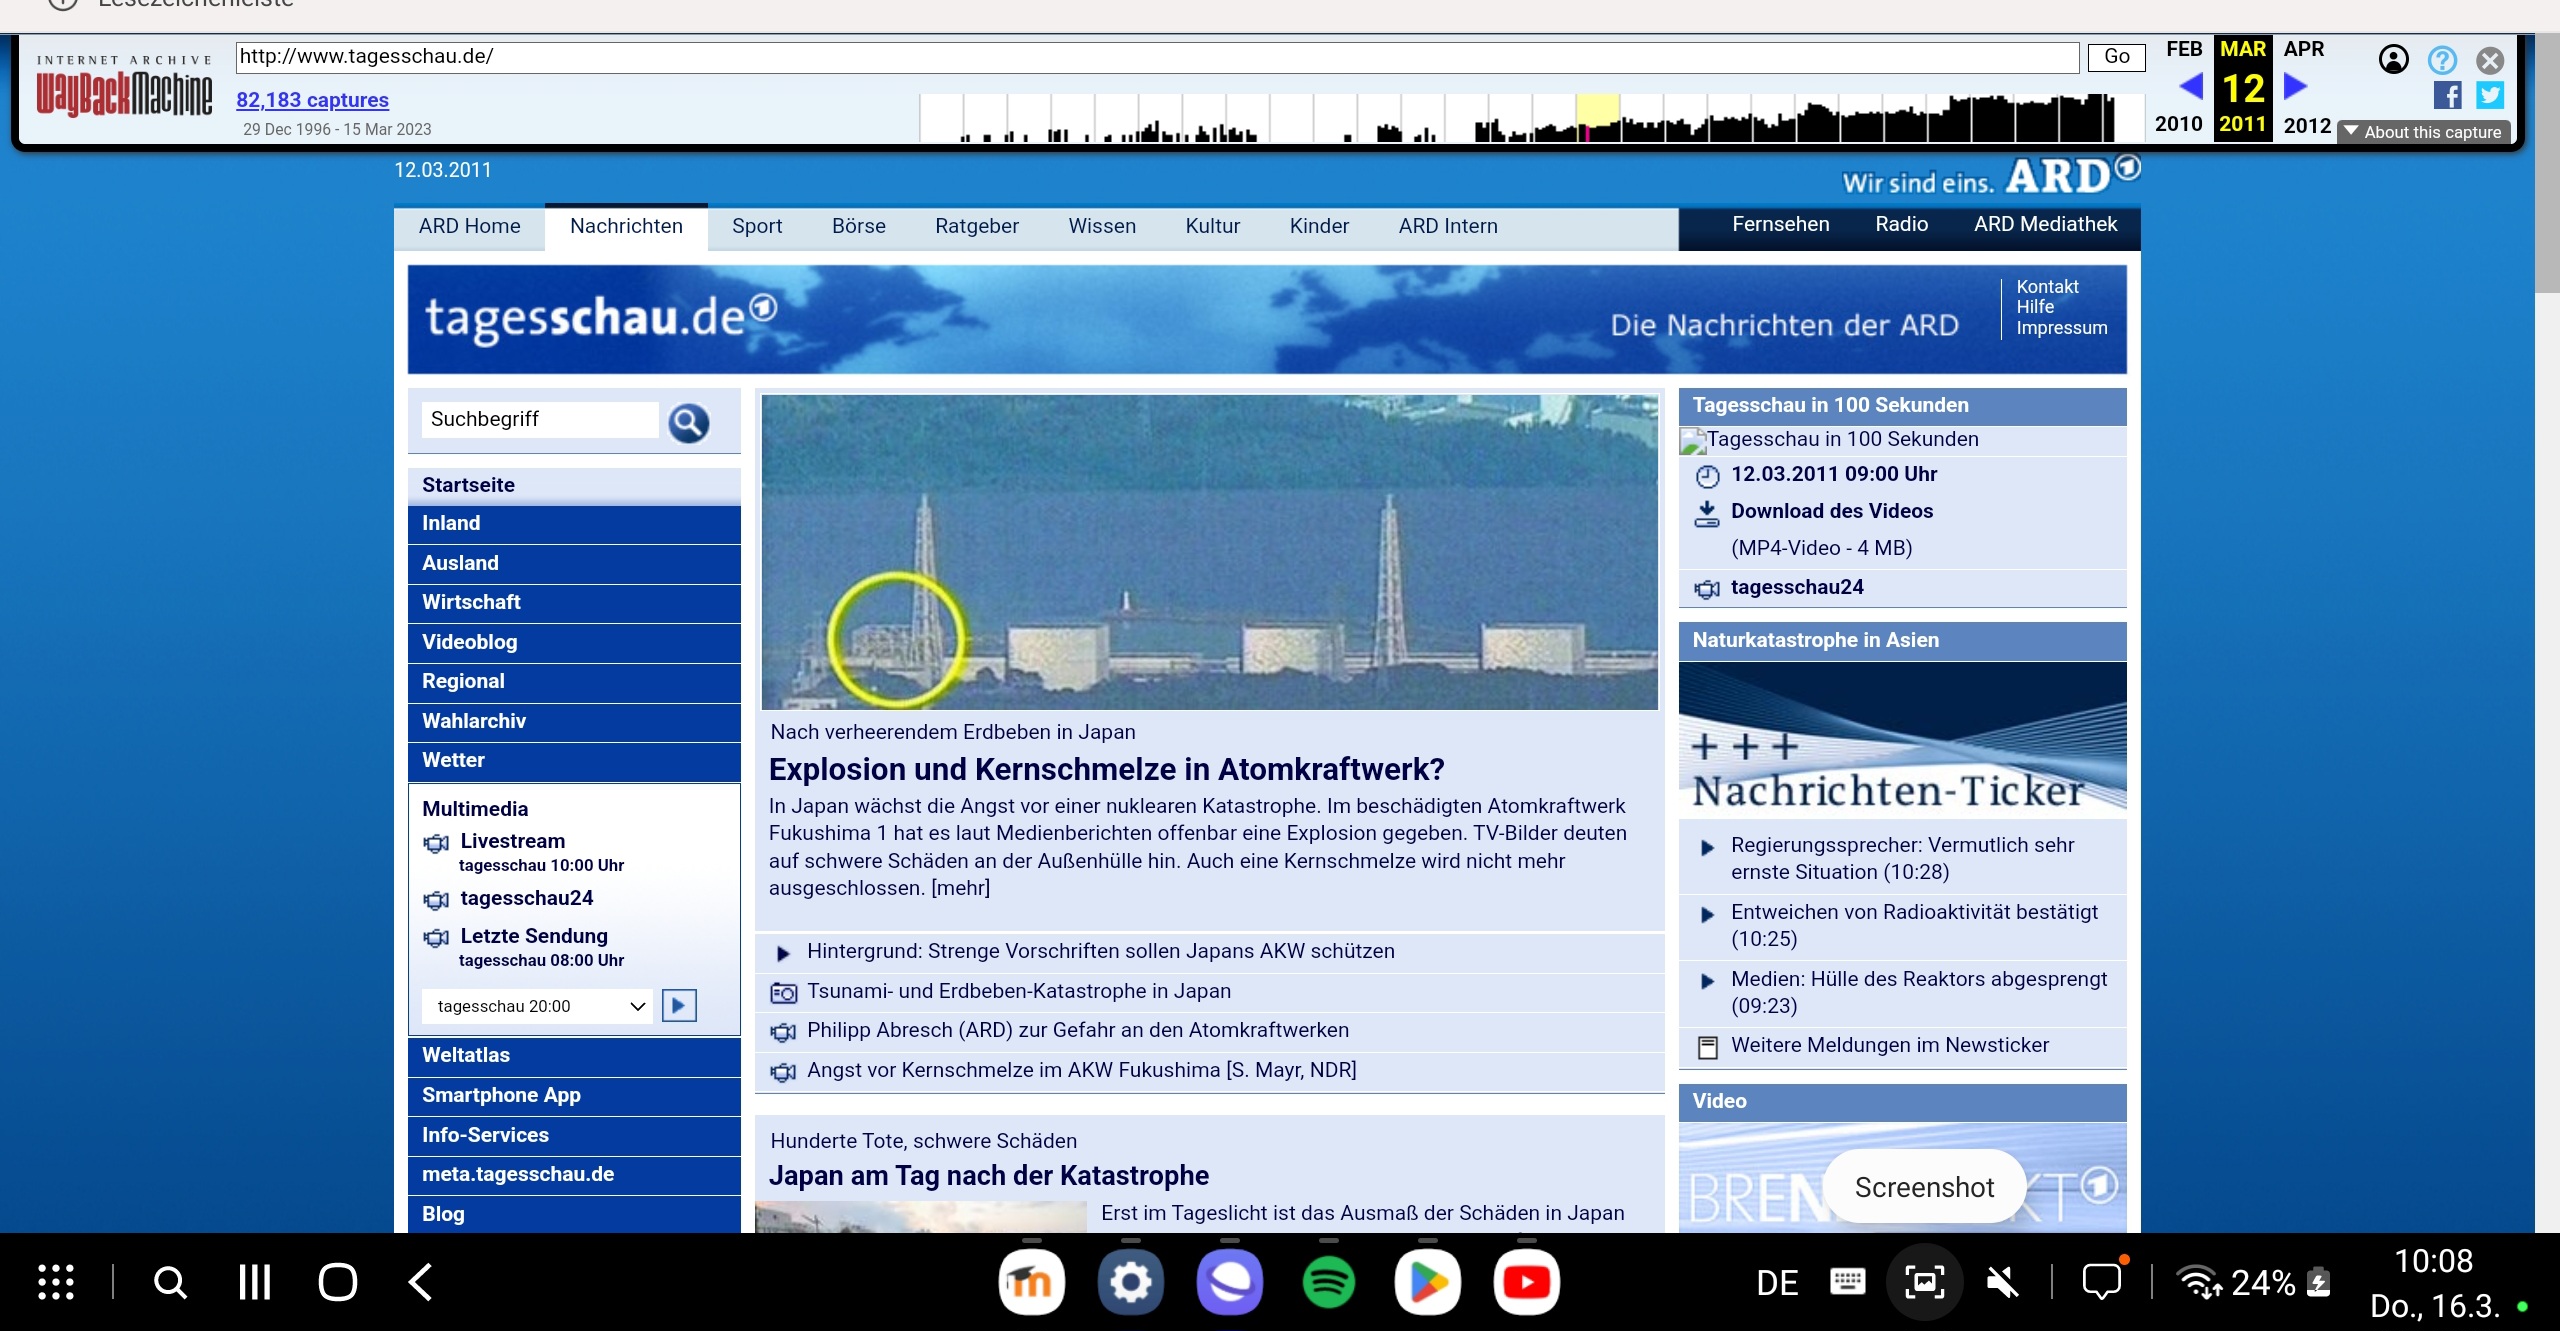Toggle the keyboard icon in the status bar
Screen dimensions: 2560x1331
pos(1848,1281)
